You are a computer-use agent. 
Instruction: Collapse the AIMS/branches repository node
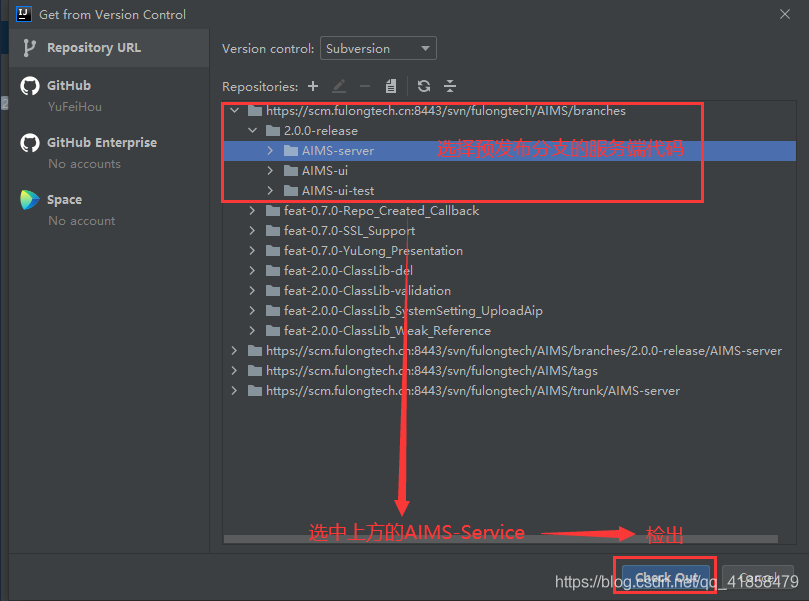(x=235, y=110)
